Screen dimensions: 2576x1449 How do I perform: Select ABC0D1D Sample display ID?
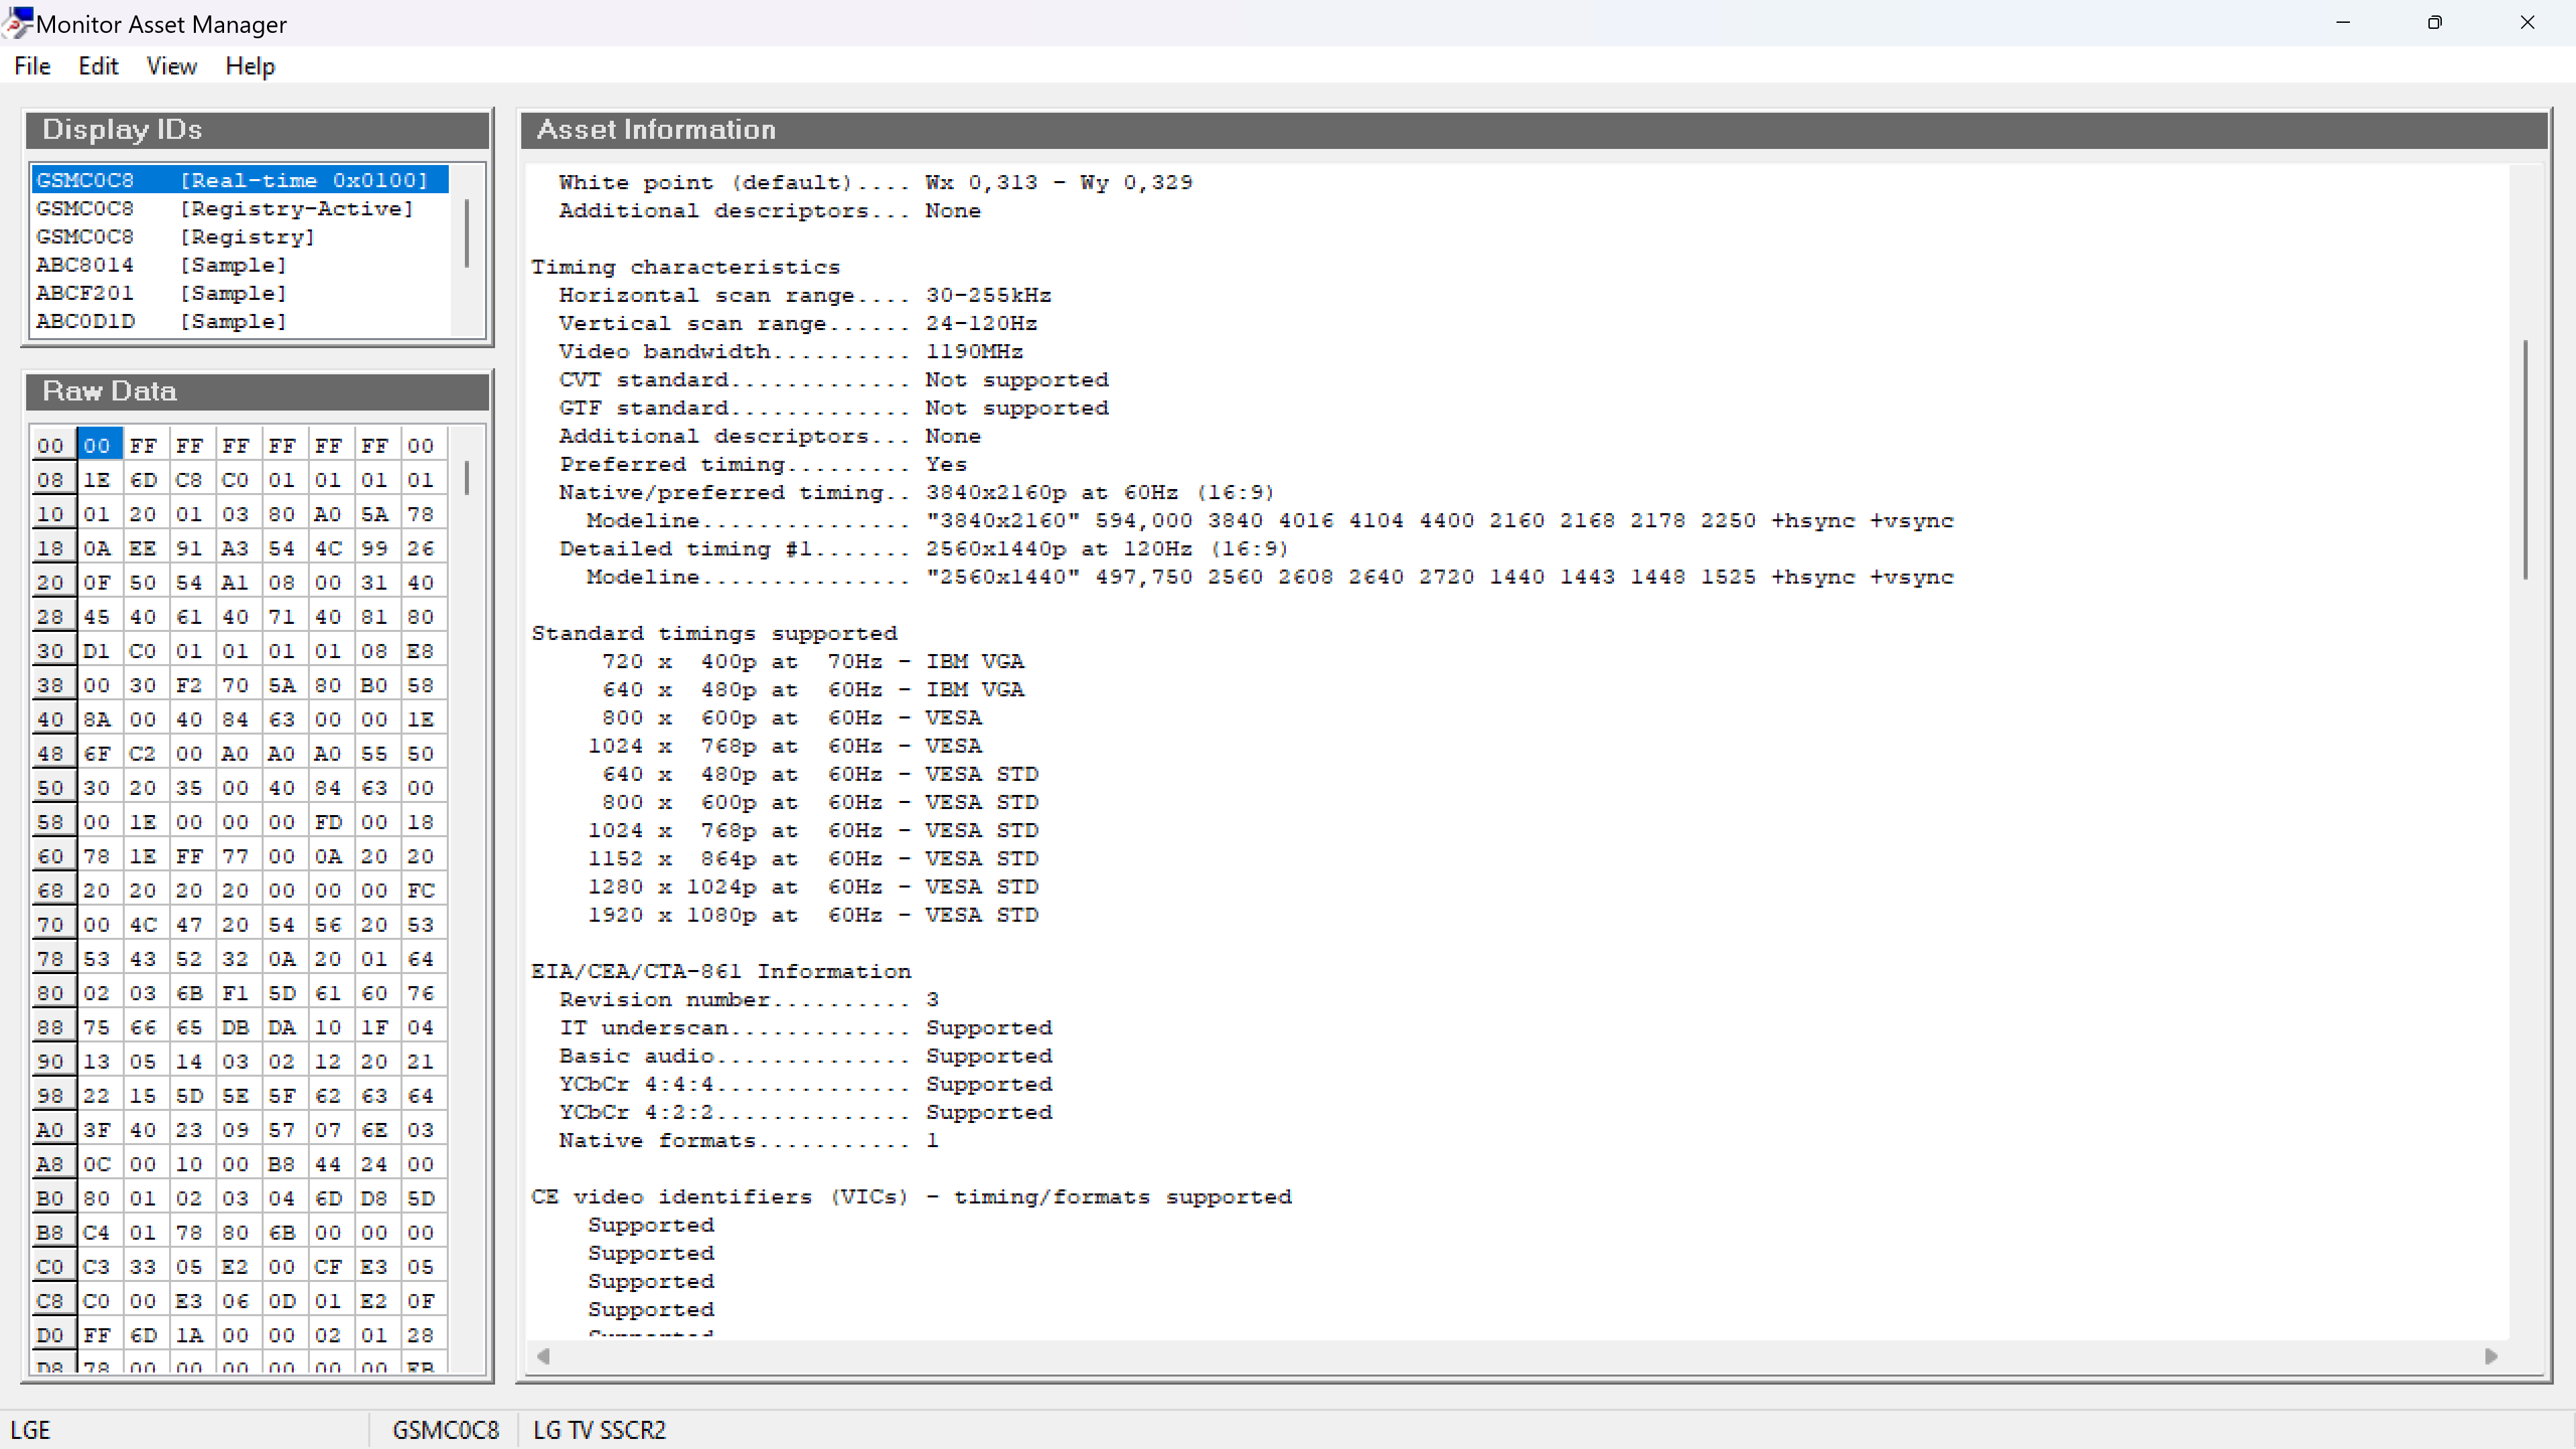click(161, 321)
